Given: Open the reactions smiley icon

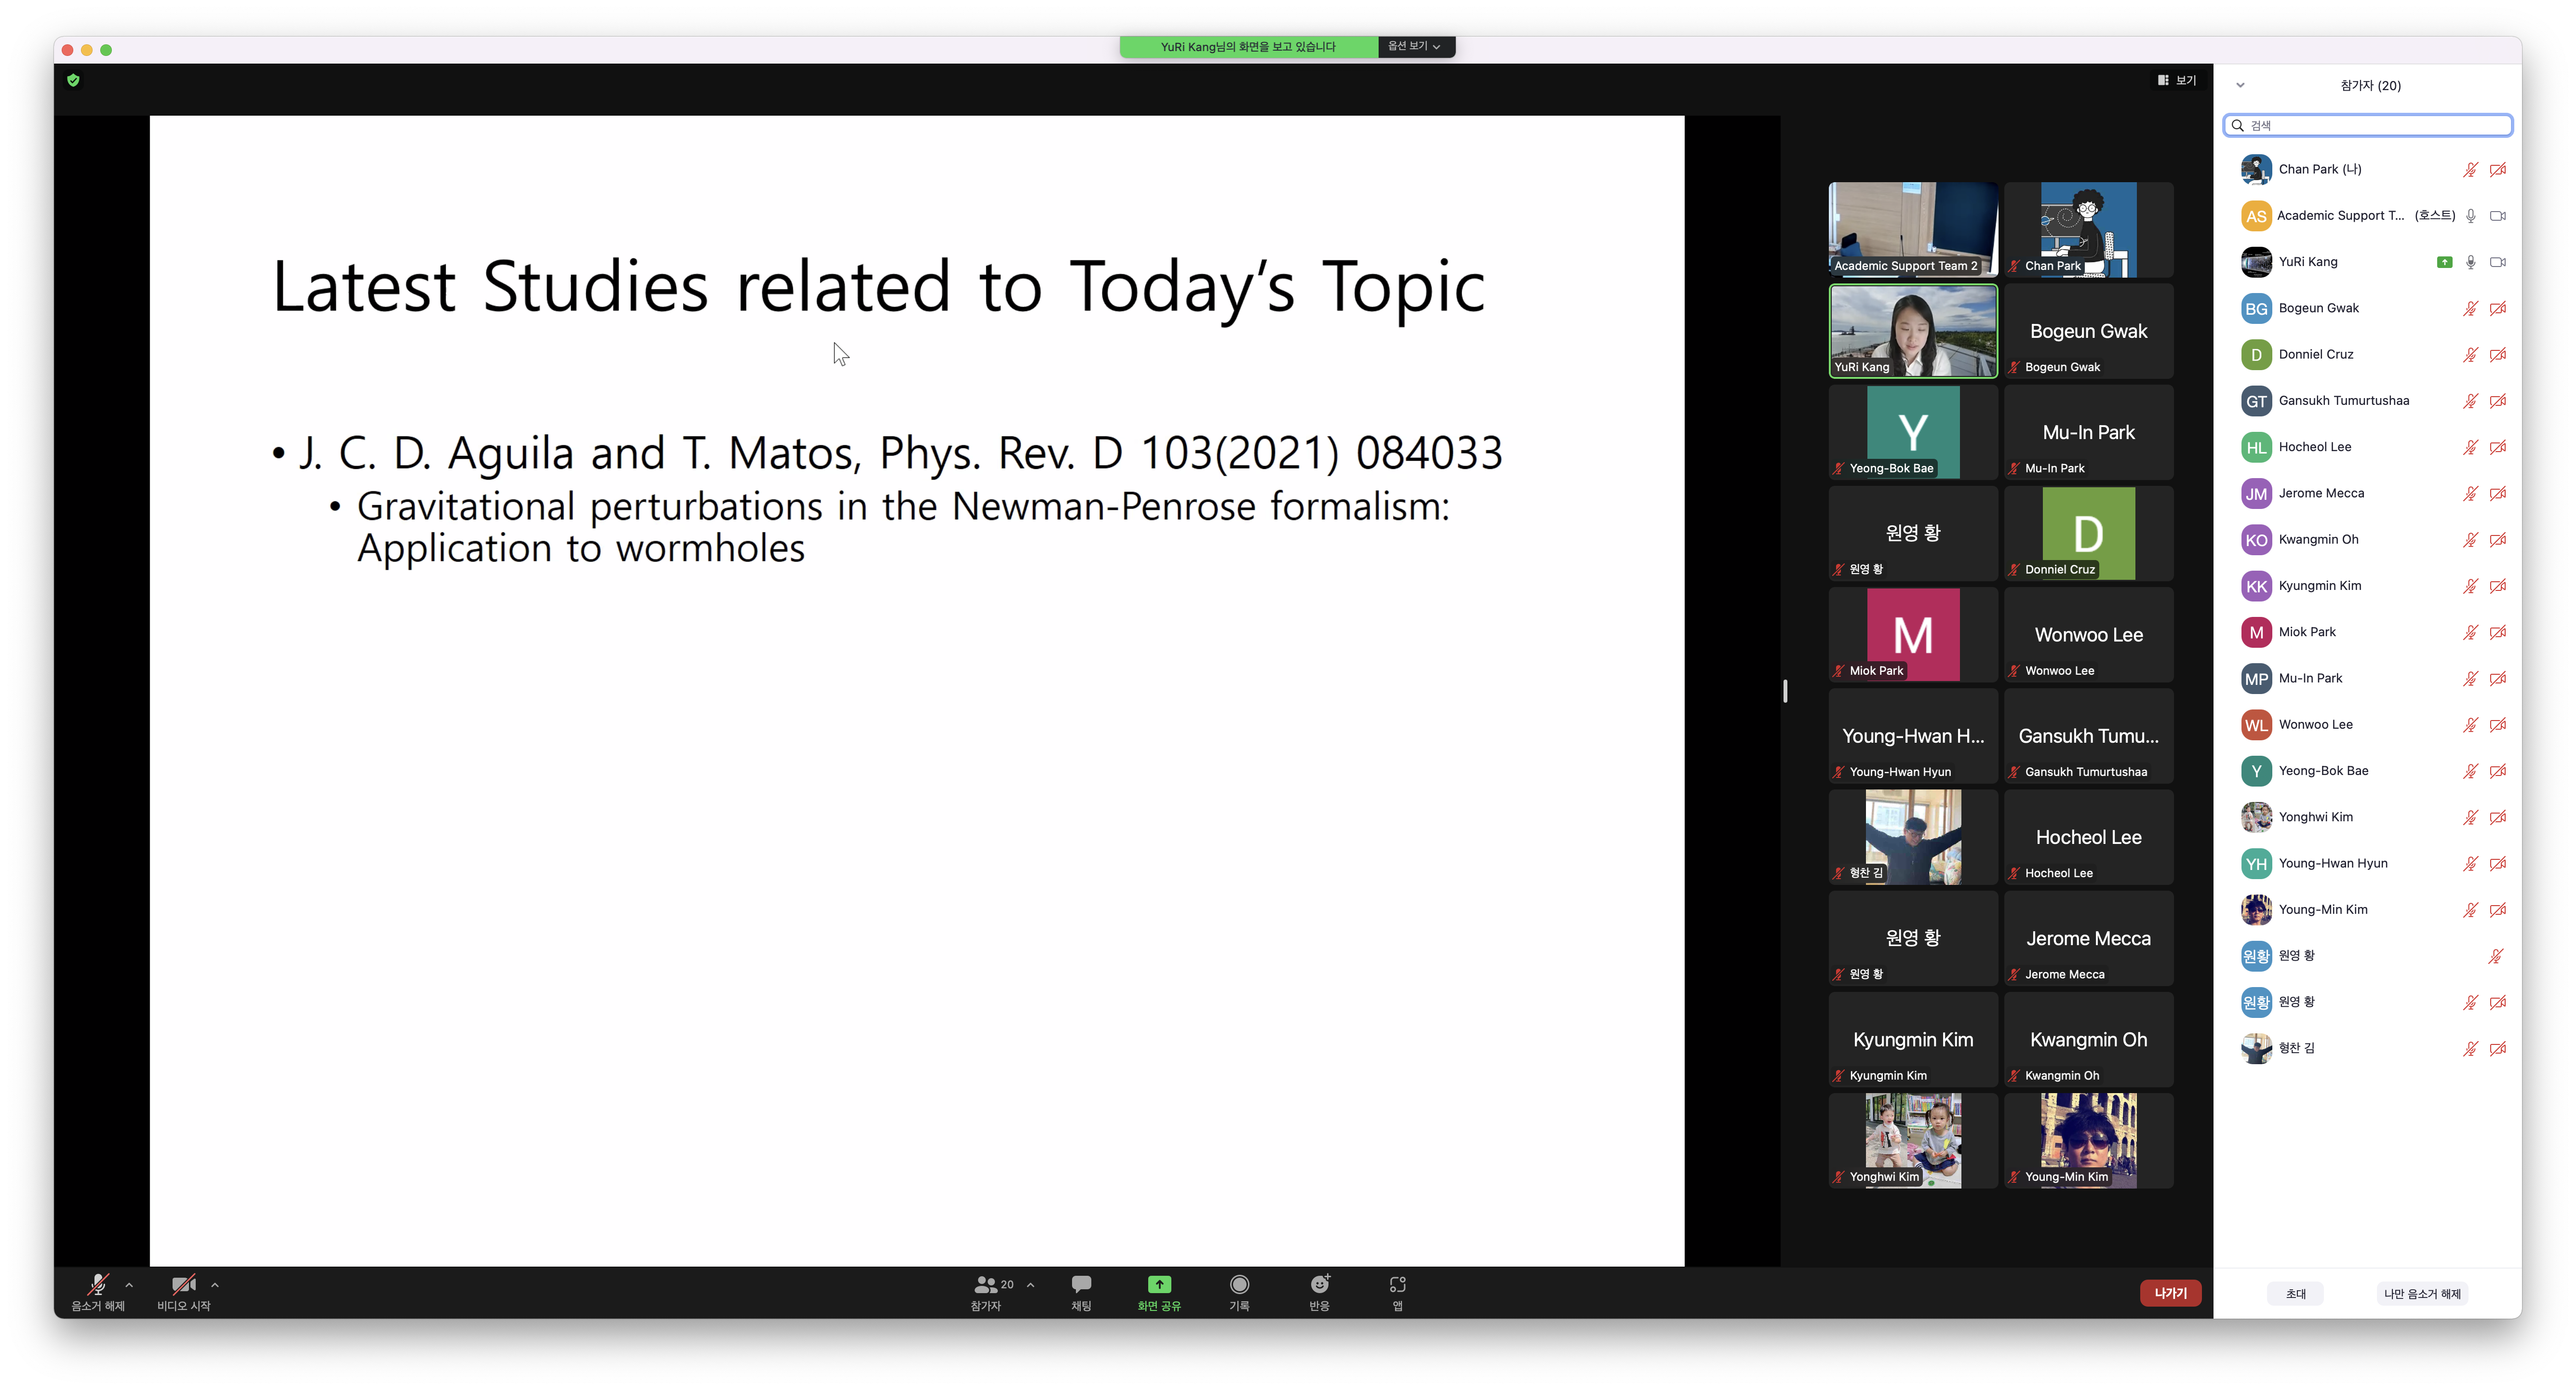Looking at the screenshot, I should click(1319, 1285).
